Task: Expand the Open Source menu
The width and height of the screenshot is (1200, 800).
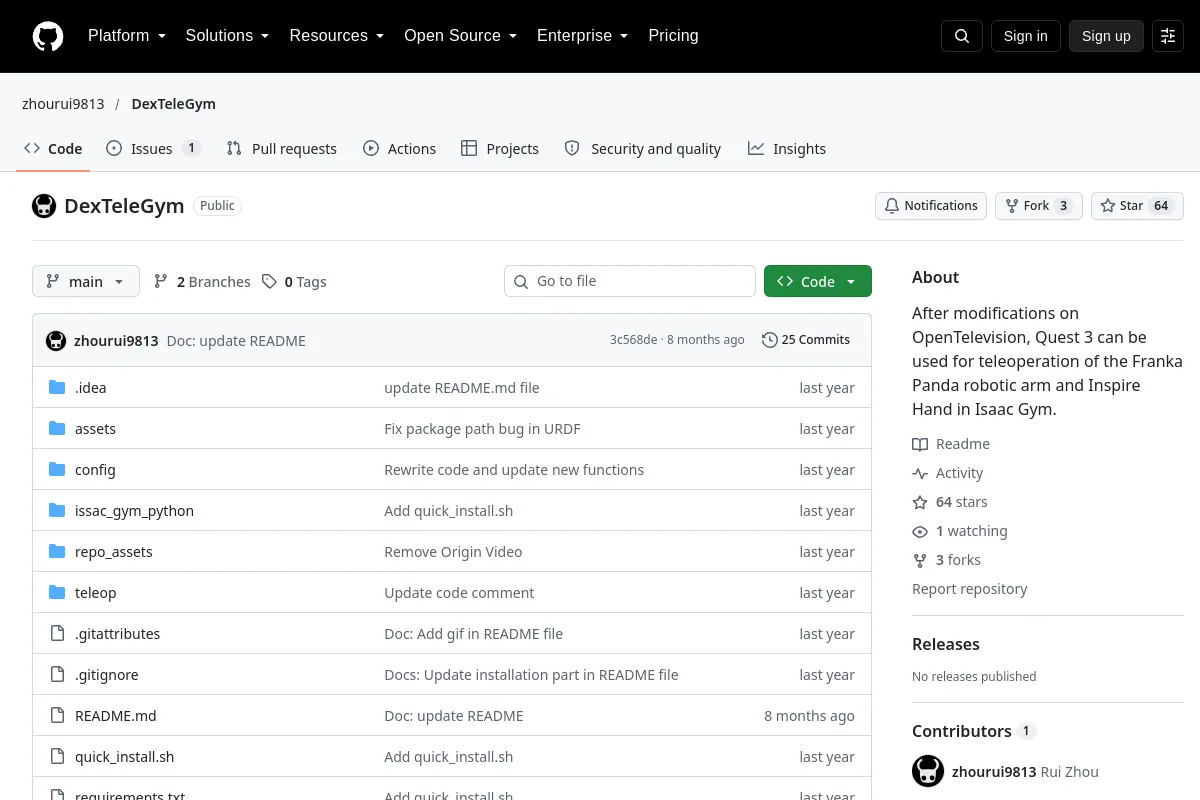Action: pyautogui.click(x=460, y=36)
